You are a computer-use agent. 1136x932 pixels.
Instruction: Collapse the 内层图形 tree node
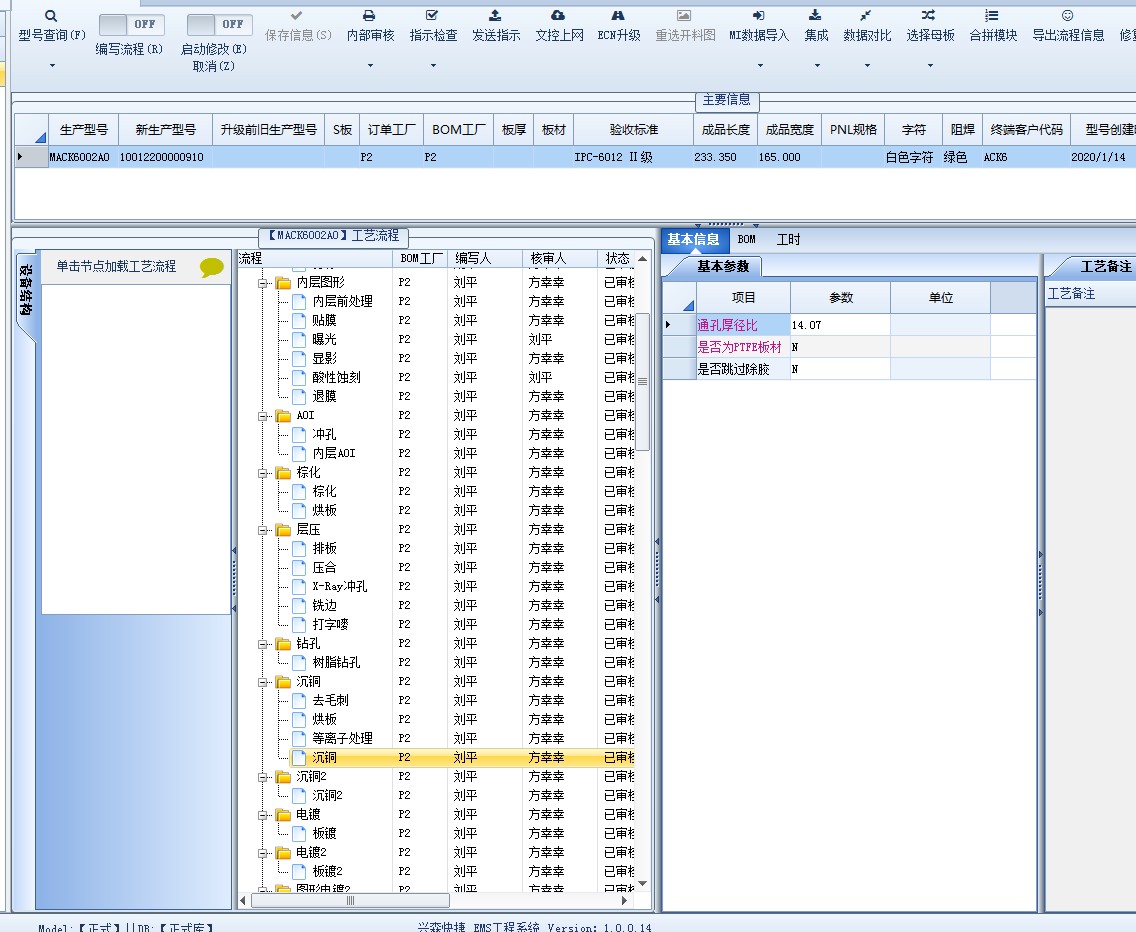click(262, 283)
